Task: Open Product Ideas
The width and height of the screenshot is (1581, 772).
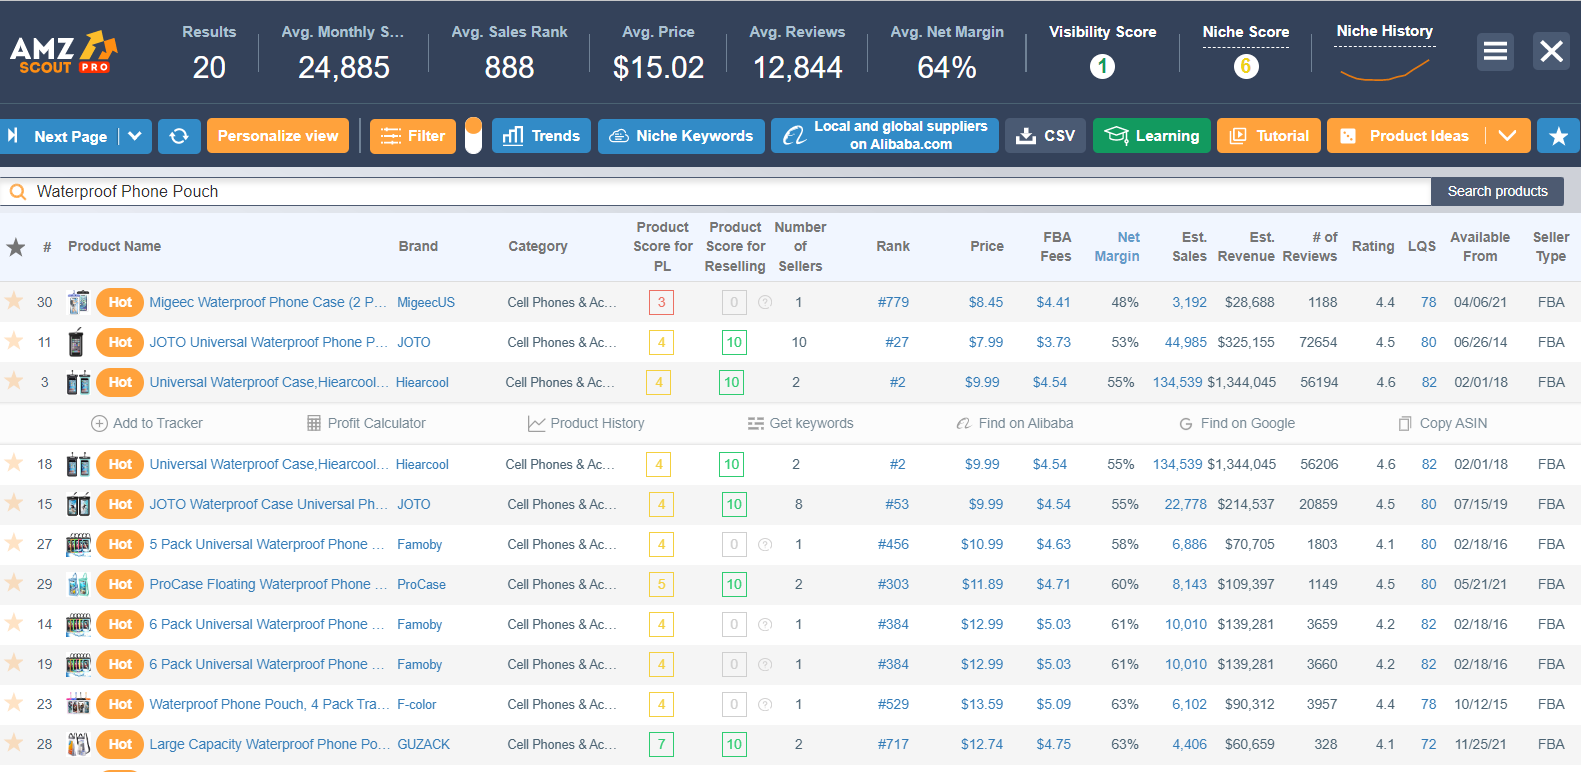Action: tap(1406, 136)
